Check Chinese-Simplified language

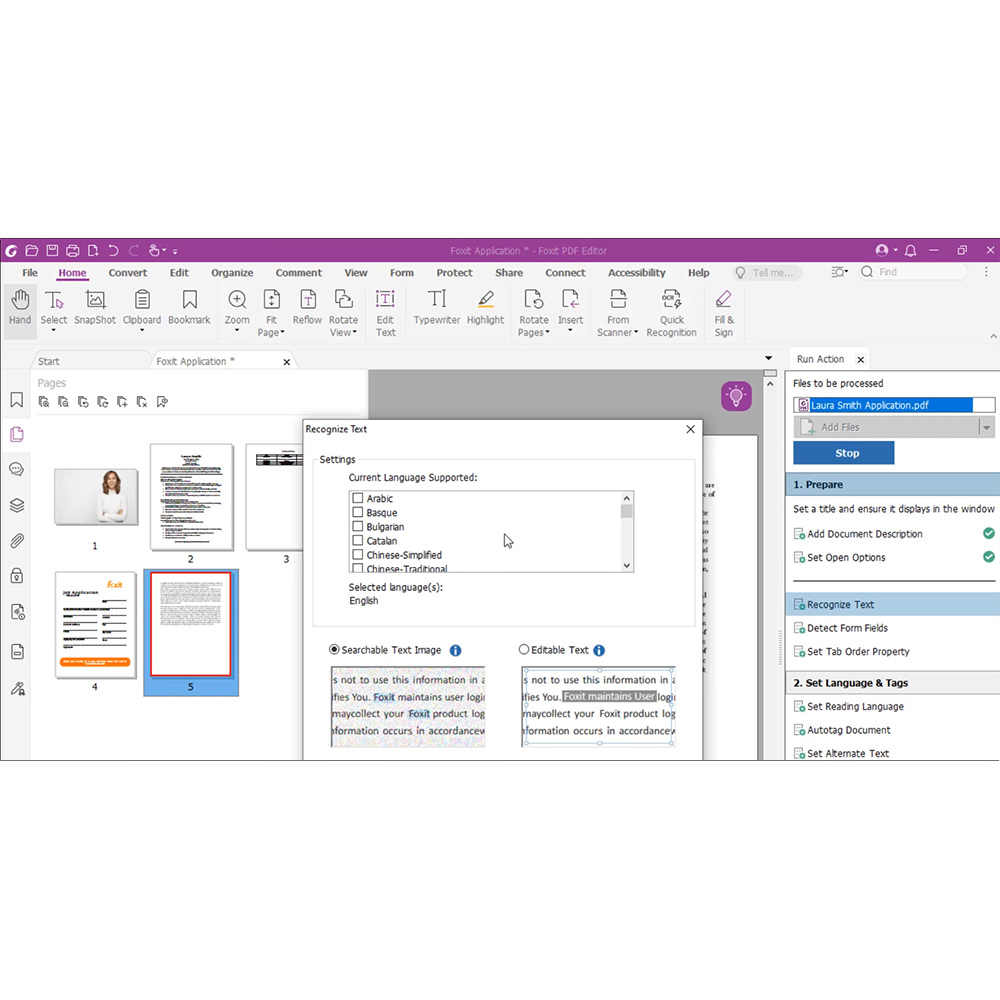click(358, 554)
